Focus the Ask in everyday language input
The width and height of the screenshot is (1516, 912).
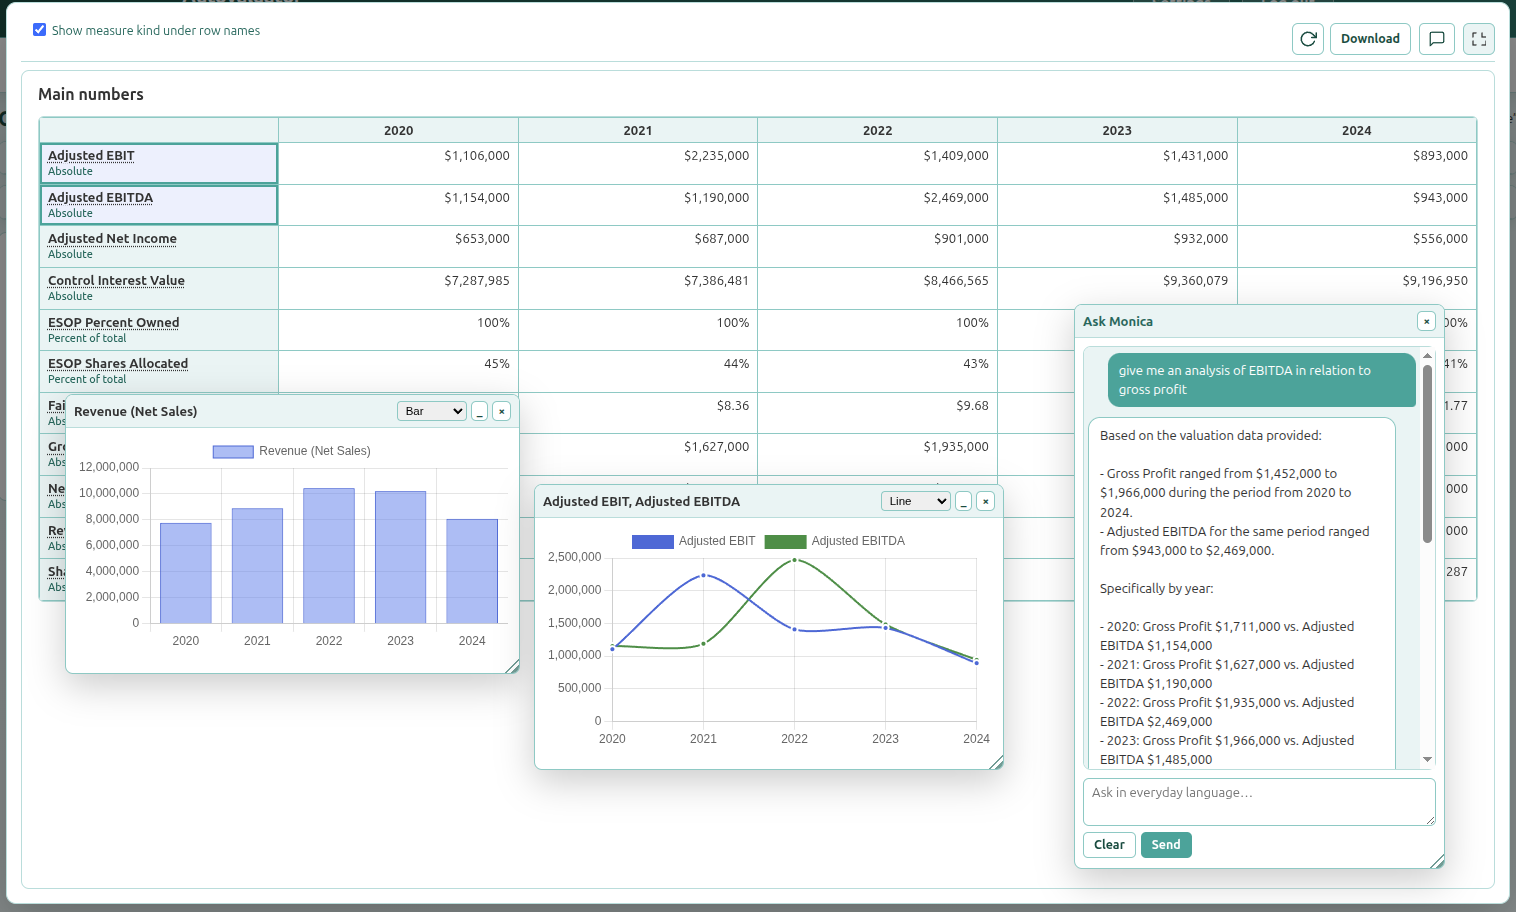pos(1259,802)
